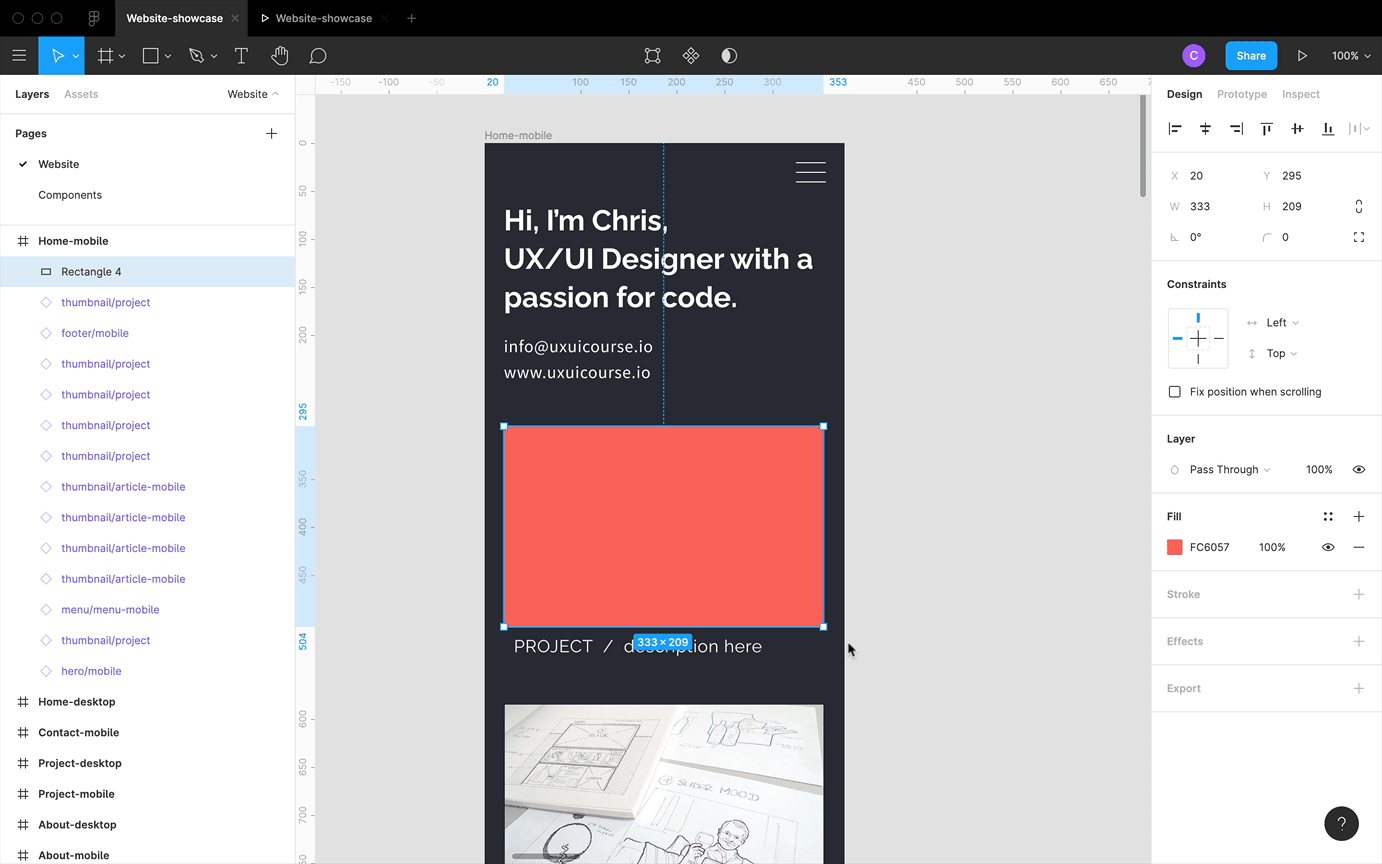Image resolution: width=1382 pixels, height=864 pixels.
Task: Align right icon in Design panel
Action: click(1236, 128)
